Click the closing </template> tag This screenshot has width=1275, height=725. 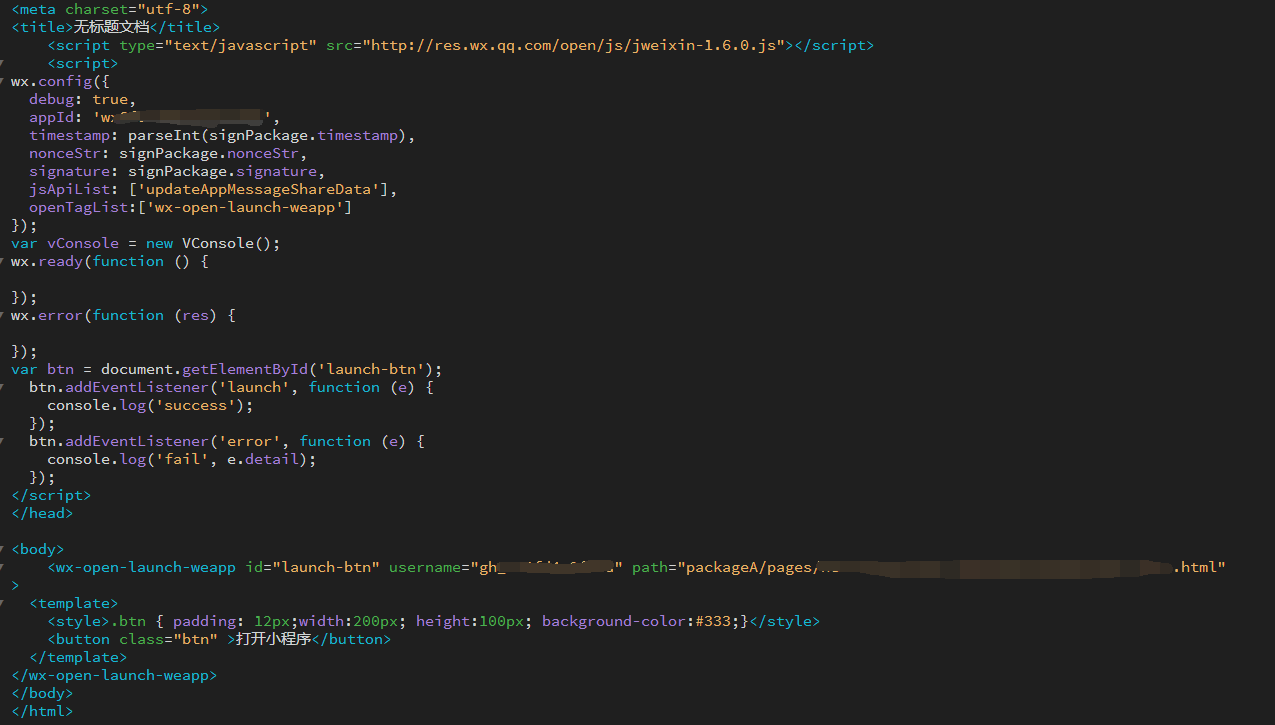coord(78,657)
